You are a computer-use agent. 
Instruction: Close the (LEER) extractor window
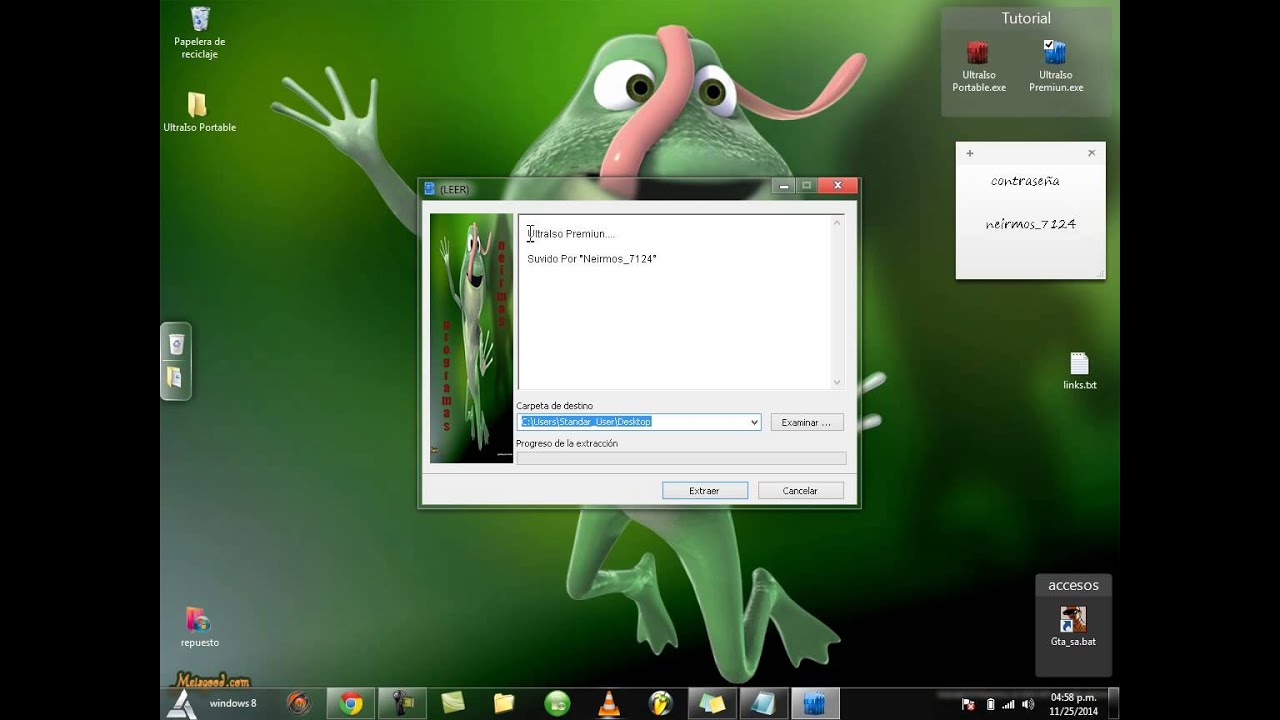(838, 185)
